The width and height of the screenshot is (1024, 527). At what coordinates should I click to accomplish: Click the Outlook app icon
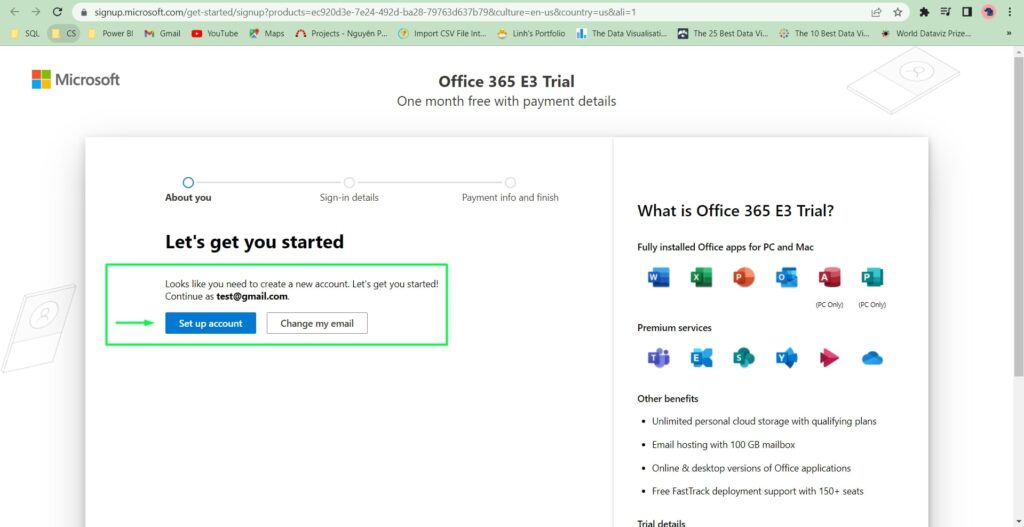[x=786, y=278]
